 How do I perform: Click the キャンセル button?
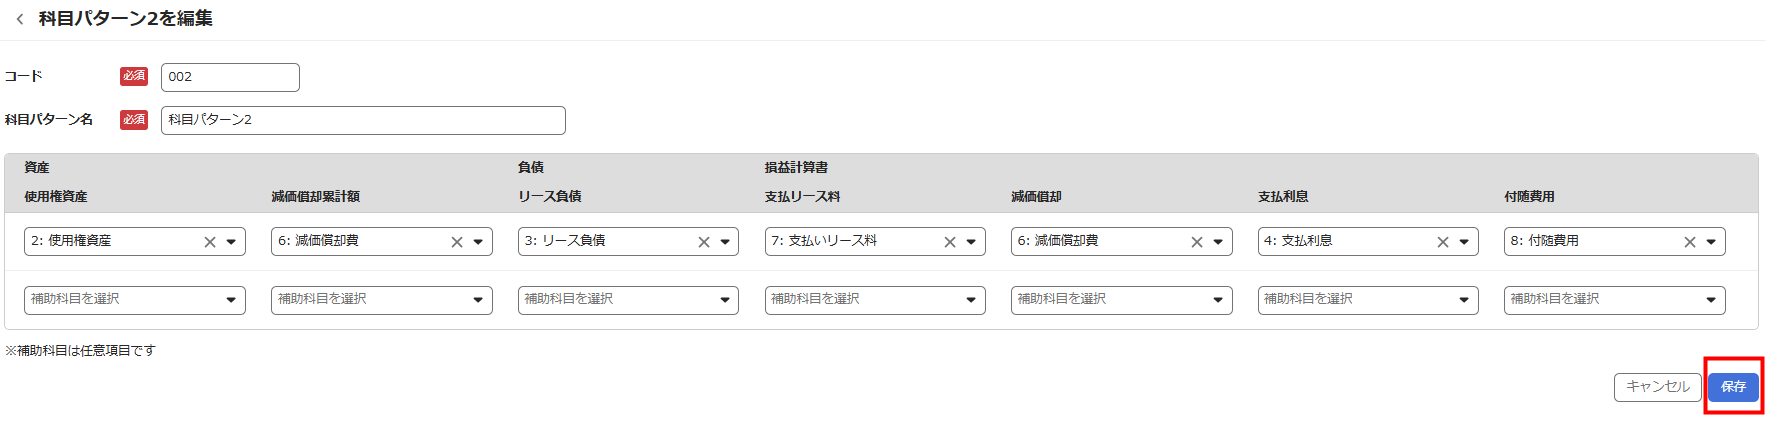pos(1657,387)
